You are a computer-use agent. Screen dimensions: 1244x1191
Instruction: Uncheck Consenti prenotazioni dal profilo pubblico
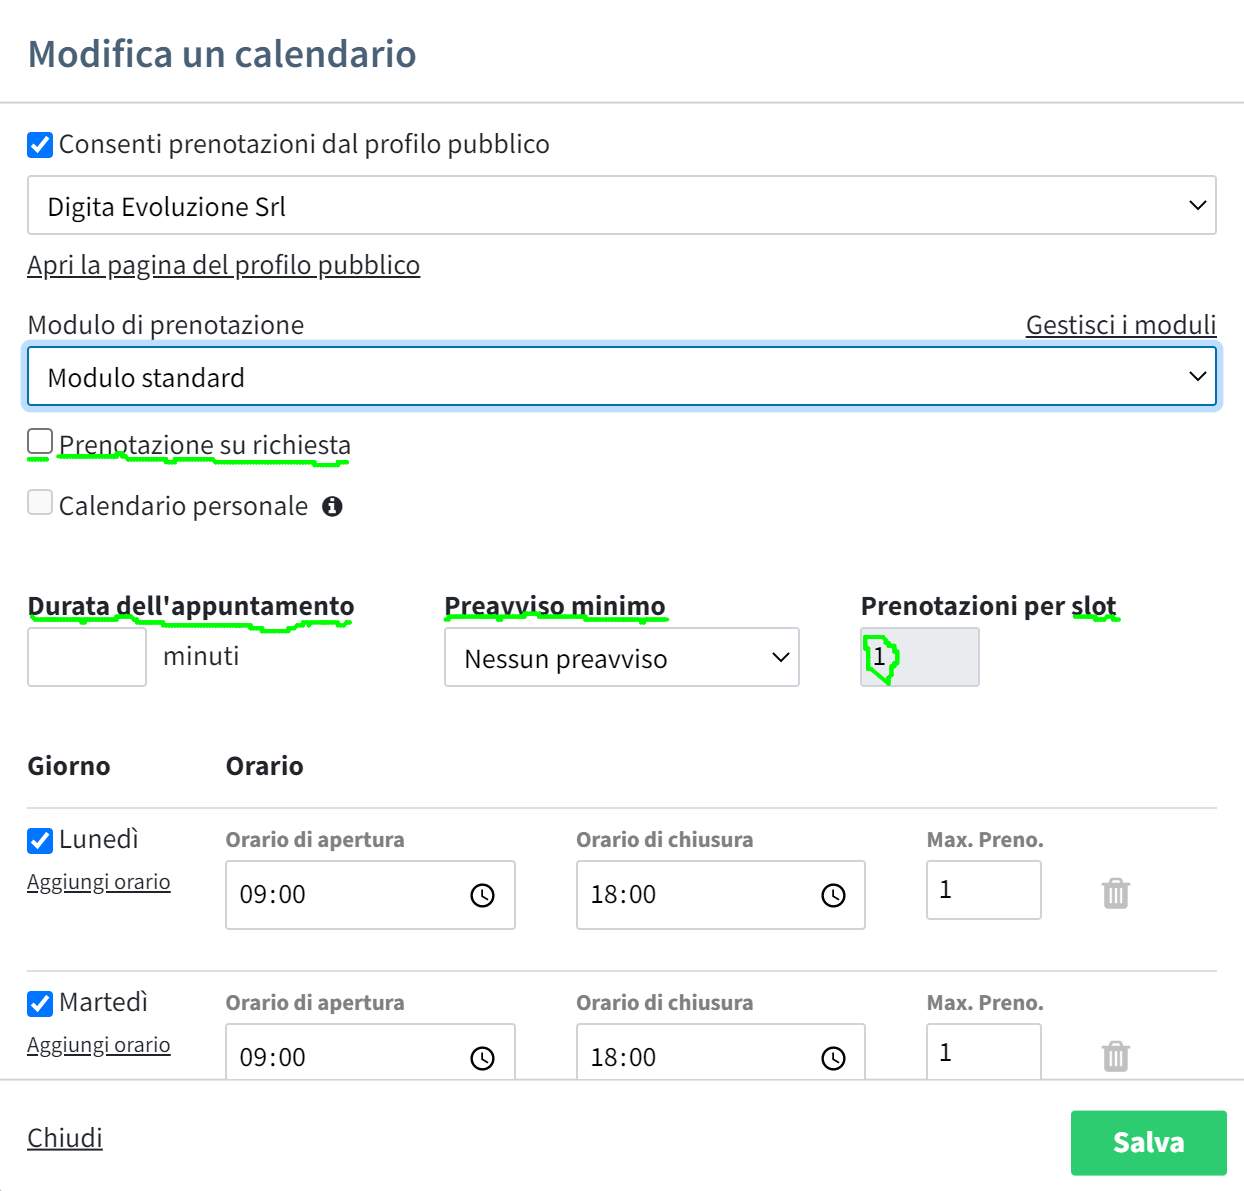pyautogui.click(x=40, y=145)
